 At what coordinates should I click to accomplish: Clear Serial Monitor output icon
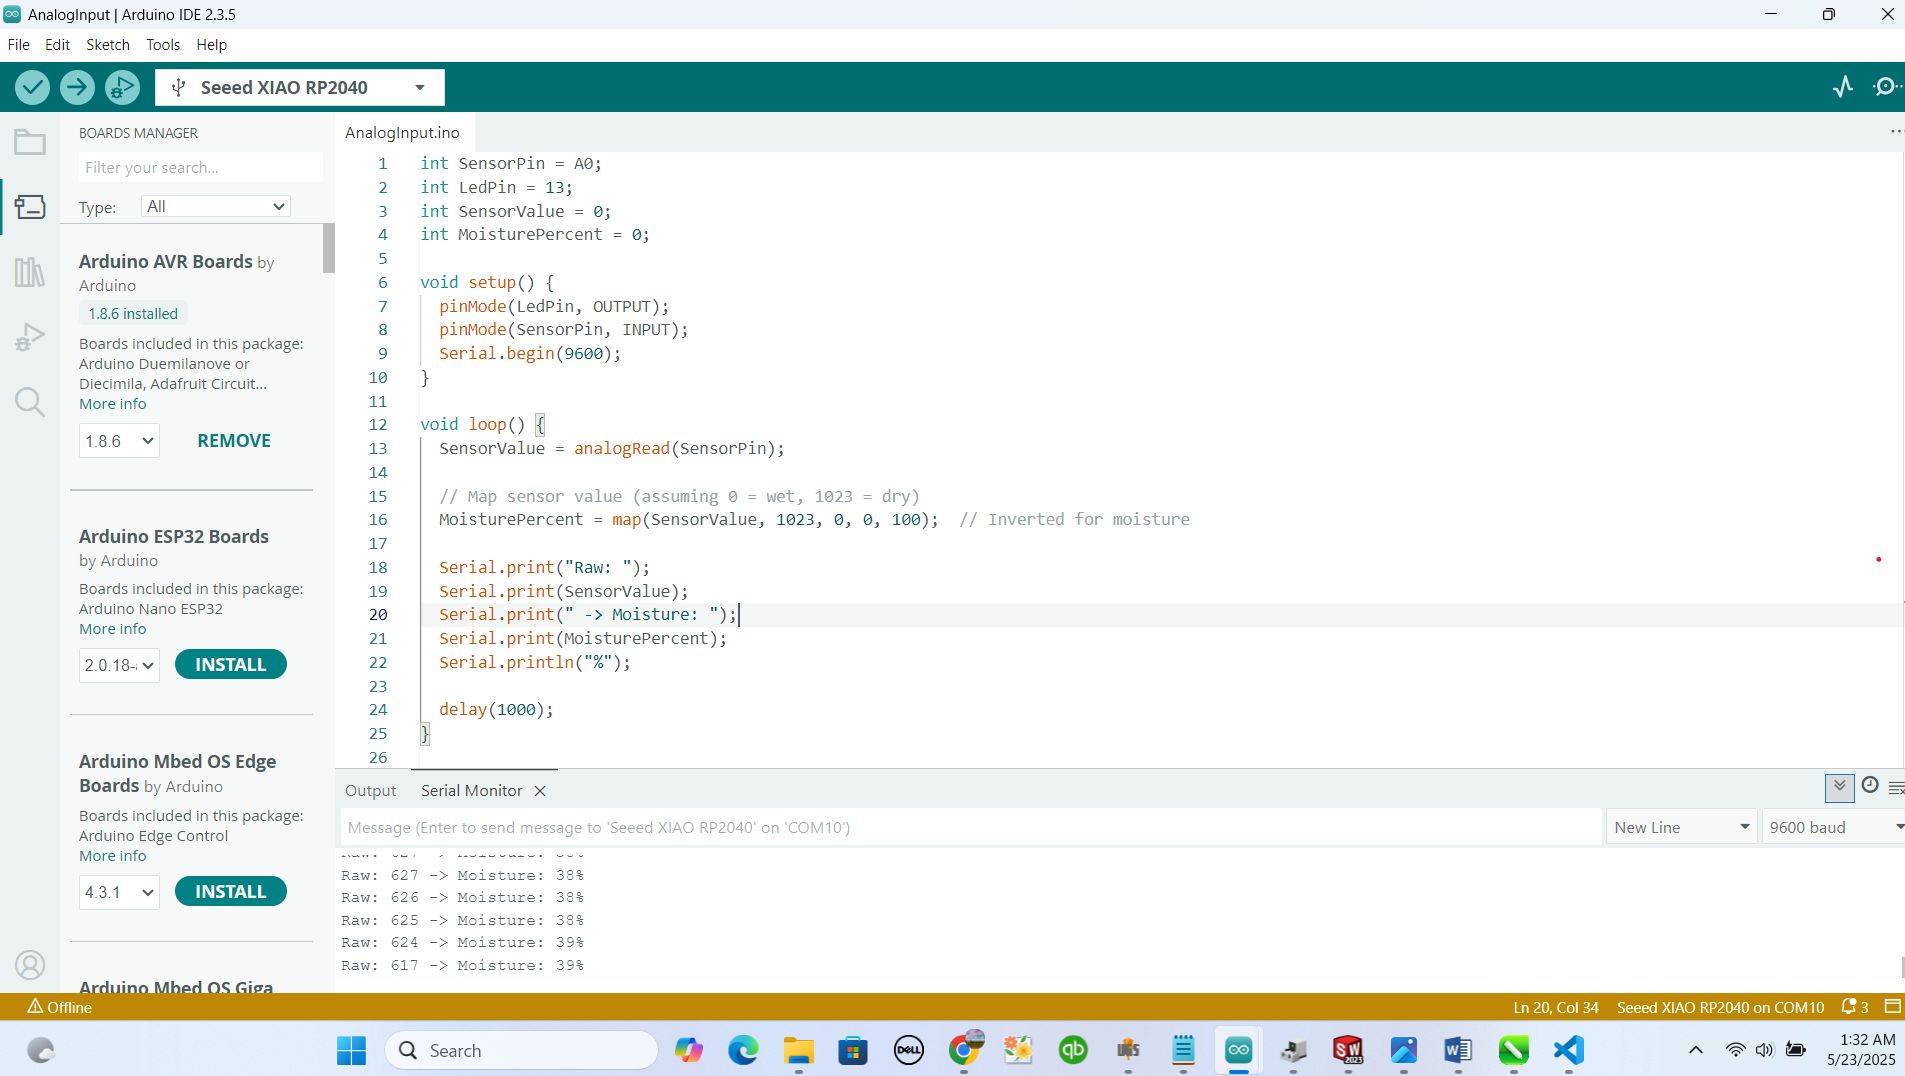(x=1896, y=788)
